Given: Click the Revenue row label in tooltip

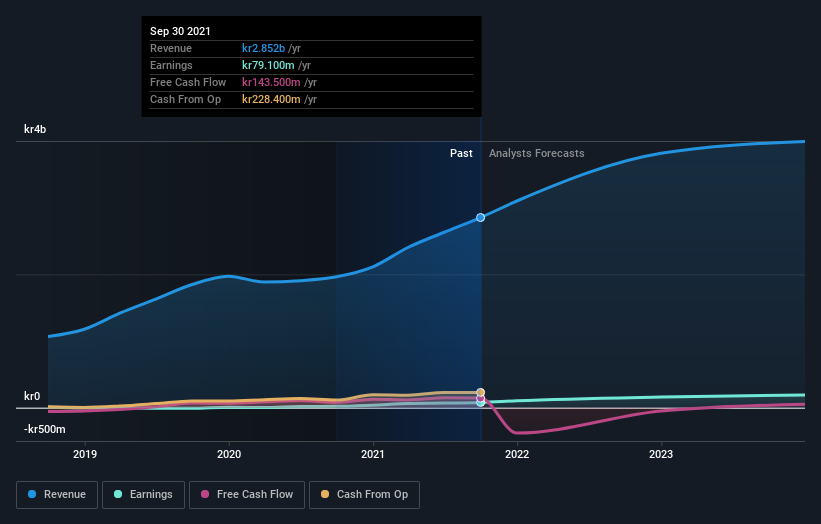Looking at the screenshot, I should 171,48.
